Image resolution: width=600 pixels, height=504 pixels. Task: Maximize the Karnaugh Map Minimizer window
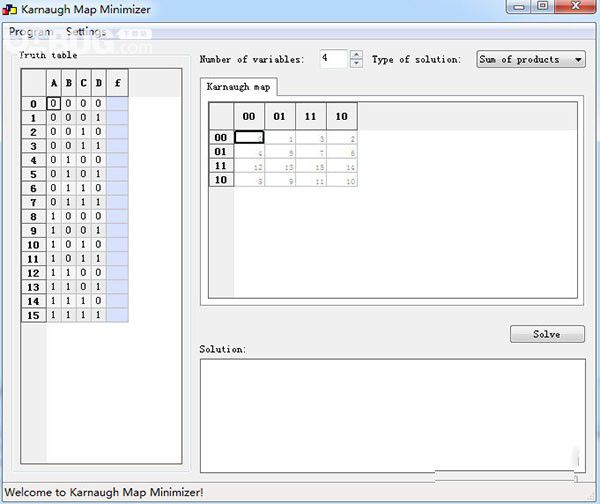tap(543, 6)
